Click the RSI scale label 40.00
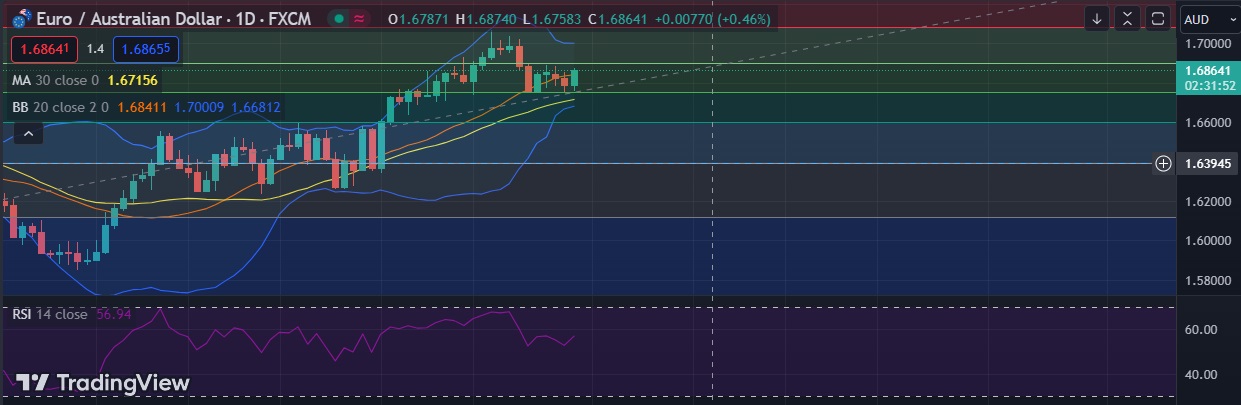Screen dimensions: 1241x405 coord(1201,375)
